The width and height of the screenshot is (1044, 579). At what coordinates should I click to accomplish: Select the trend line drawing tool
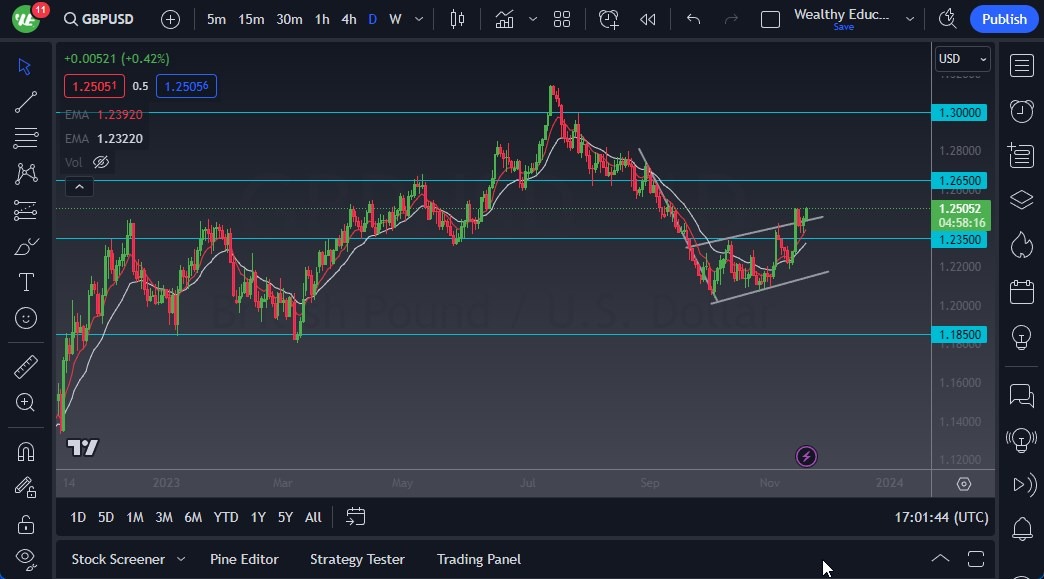click(x=26, y=102)
